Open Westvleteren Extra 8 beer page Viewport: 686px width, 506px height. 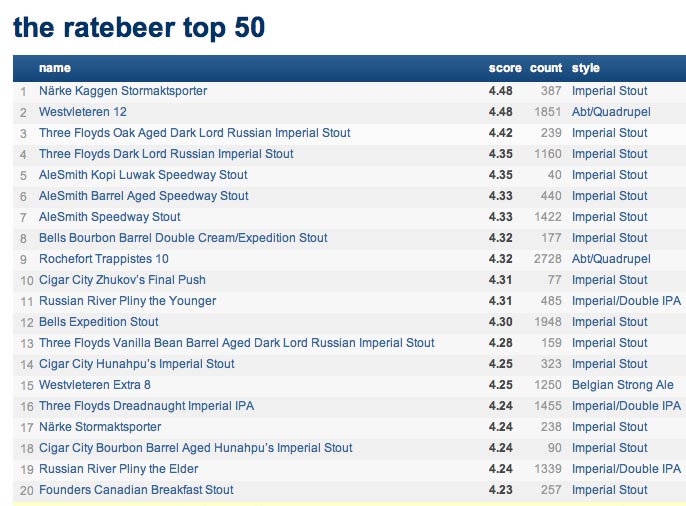94,385
